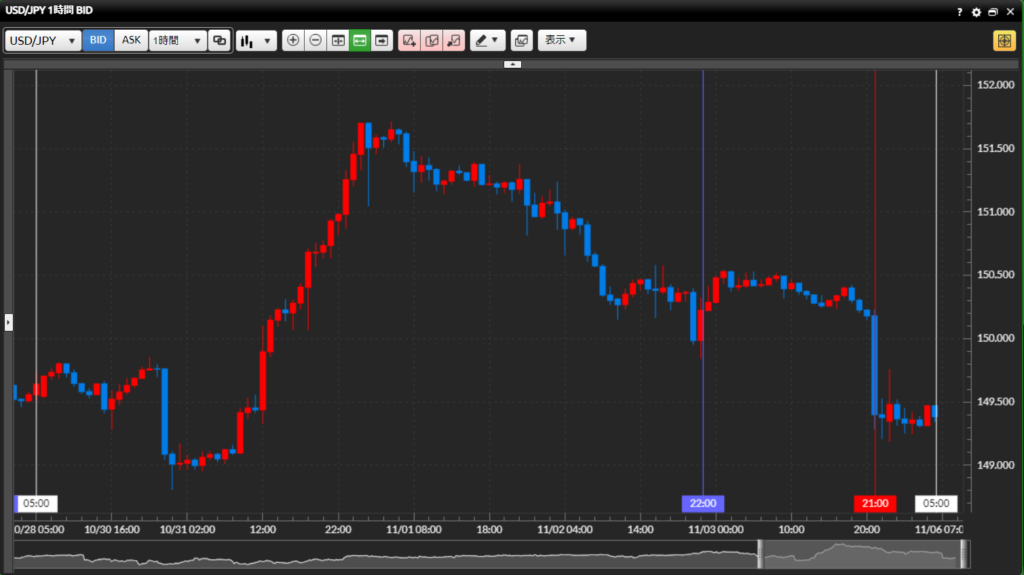Switch price display to ASK
This screenshot has width=1024, height=575.
[x=131, y=41]
